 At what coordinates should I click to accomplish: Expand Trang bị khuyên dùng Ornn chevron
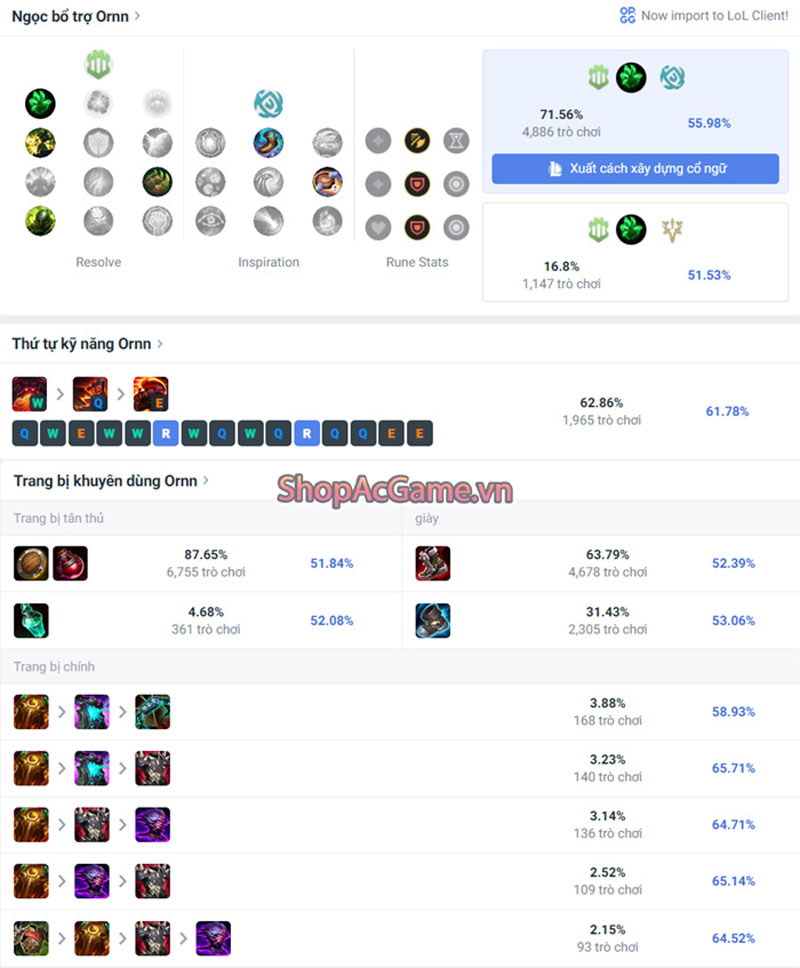coord(206,480)
